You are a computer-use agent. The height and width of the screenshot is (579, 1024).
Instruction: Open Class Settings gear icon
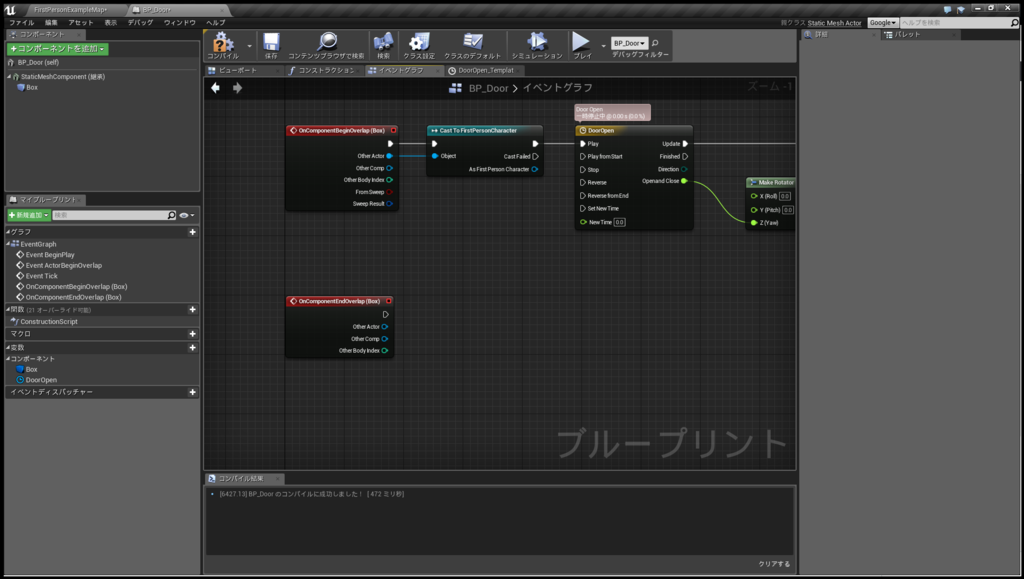tap(419, 44)
